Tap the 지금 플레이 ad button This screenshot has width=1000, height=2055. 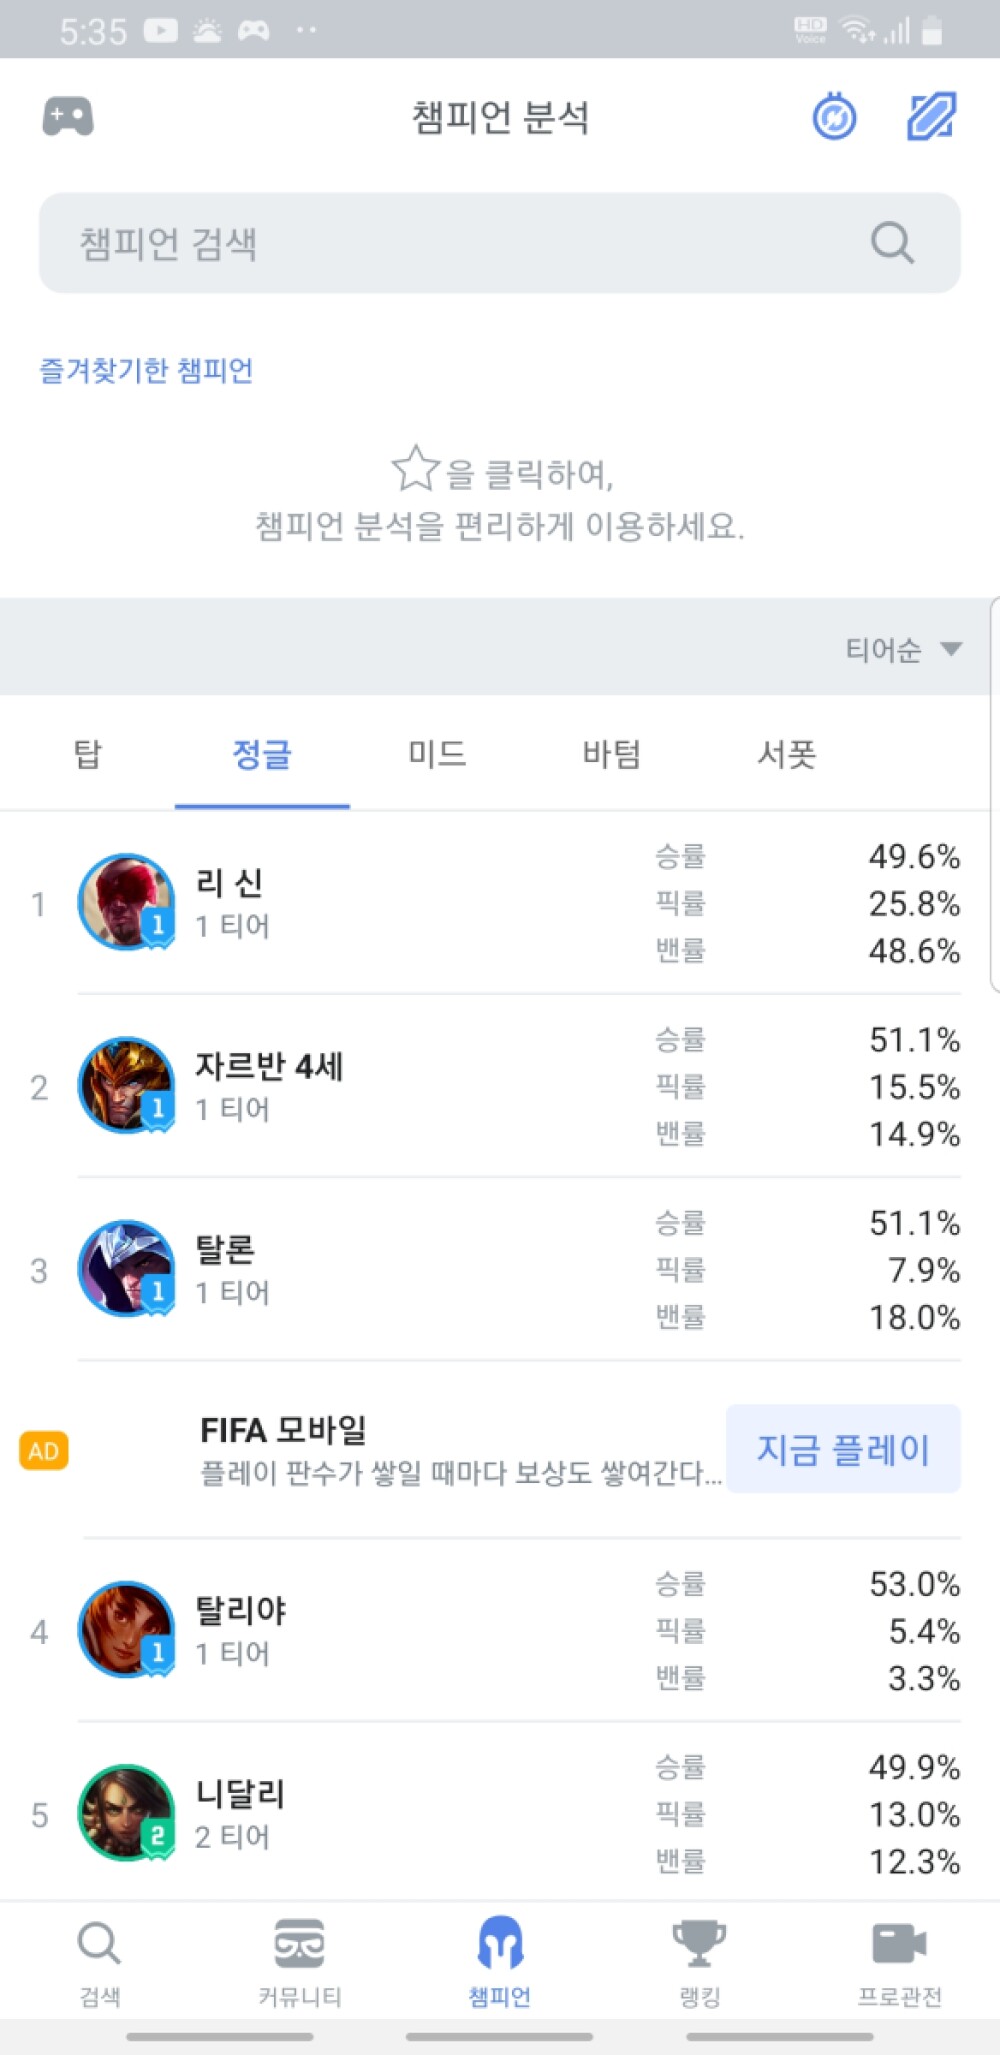pos(843,1449)
